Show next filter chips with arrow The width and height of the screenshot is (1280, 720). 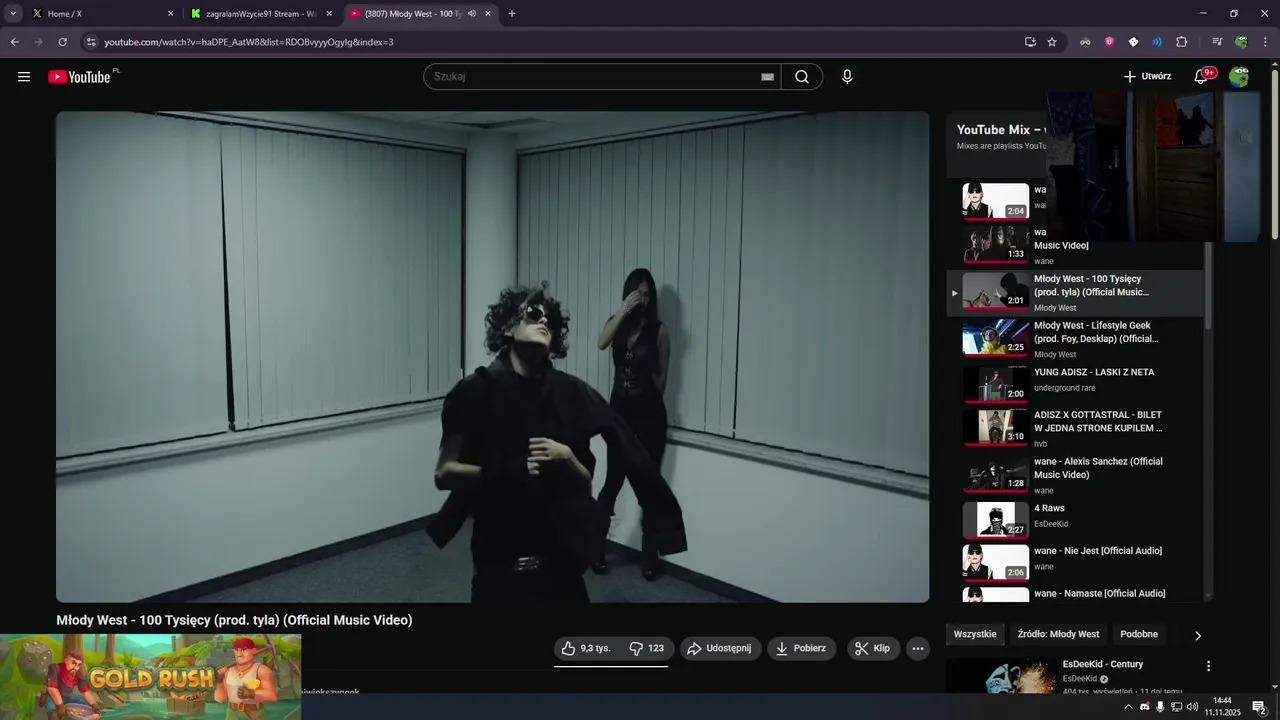pos(1198,635)
